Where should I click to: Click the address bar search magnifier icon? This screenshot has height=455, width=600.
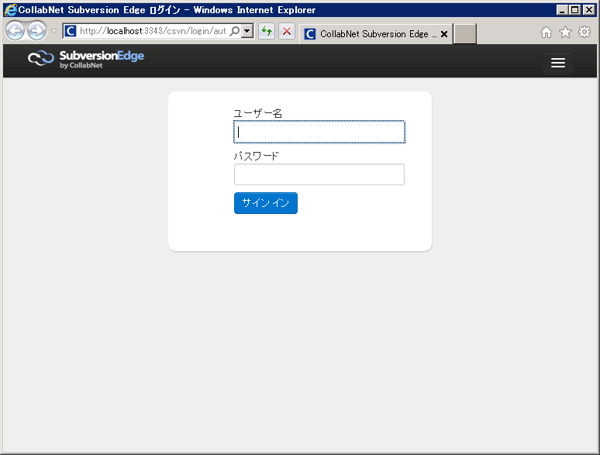(x=235, y=31)
